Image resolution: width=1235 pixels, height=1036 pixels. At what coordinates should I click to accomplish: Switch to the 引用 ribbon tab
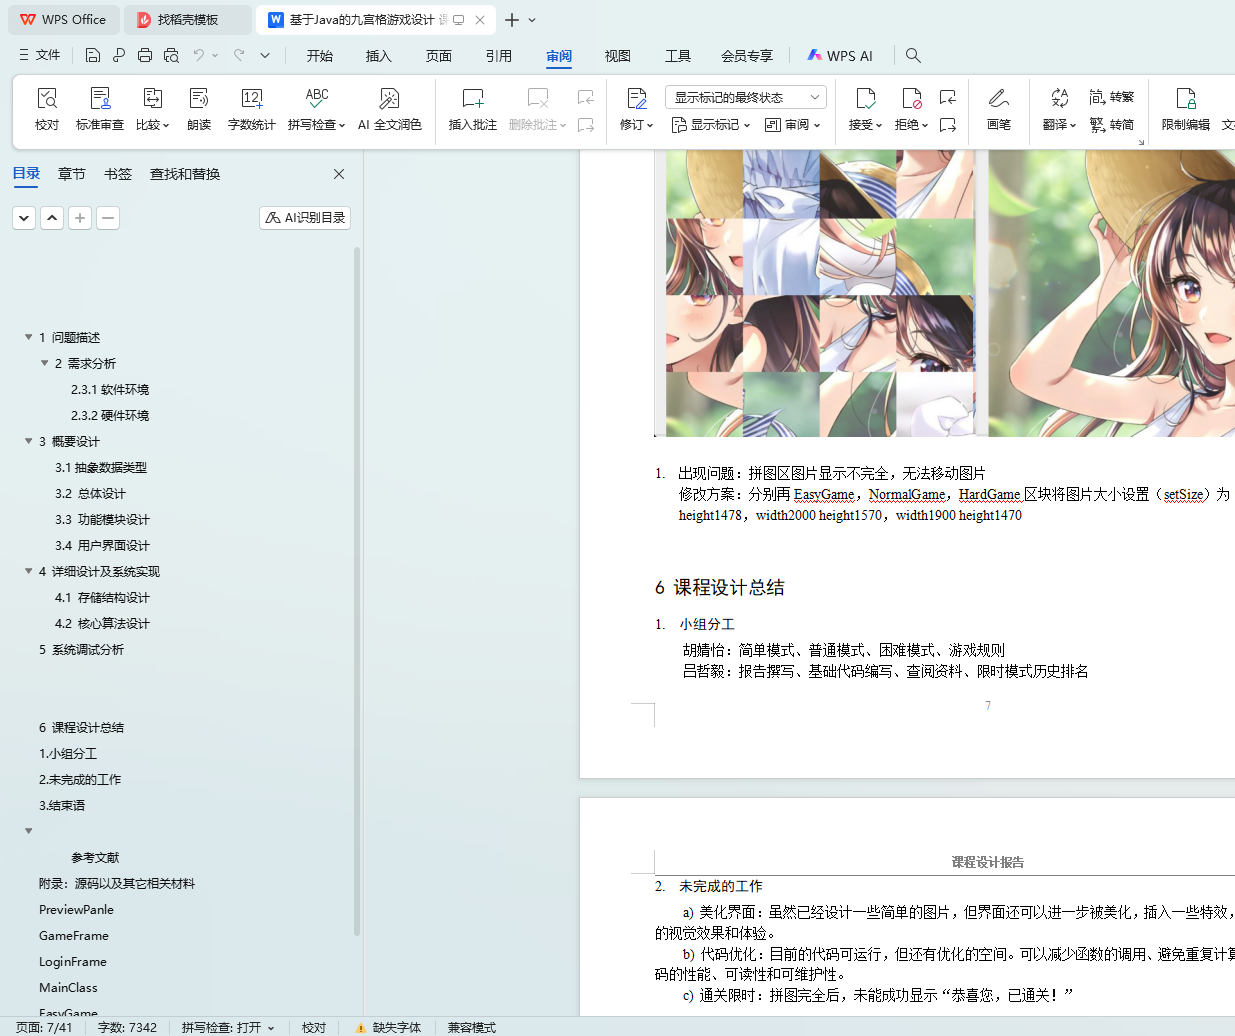(x=499, y=56)
